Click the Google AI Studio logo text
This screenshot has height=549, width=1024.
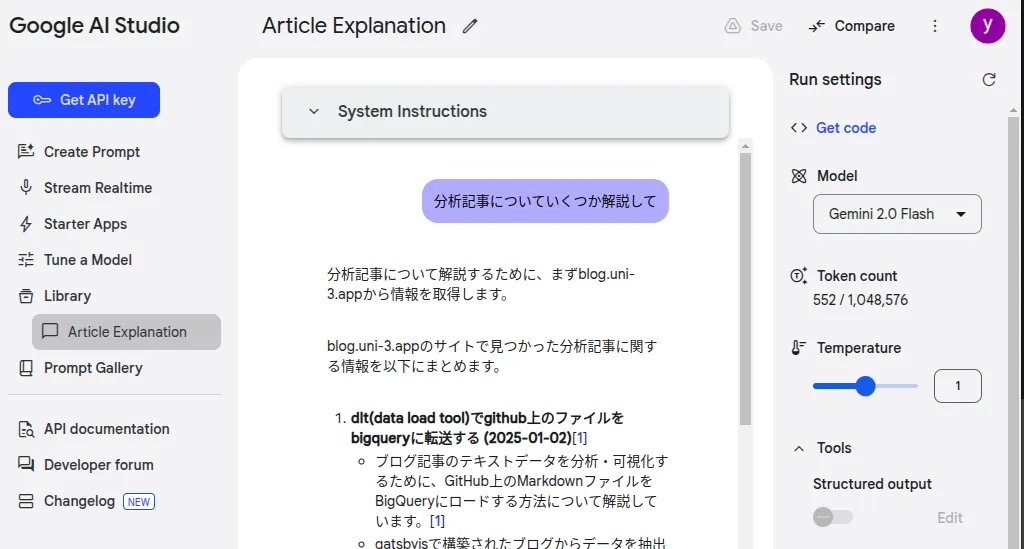[x=94, y=25]
